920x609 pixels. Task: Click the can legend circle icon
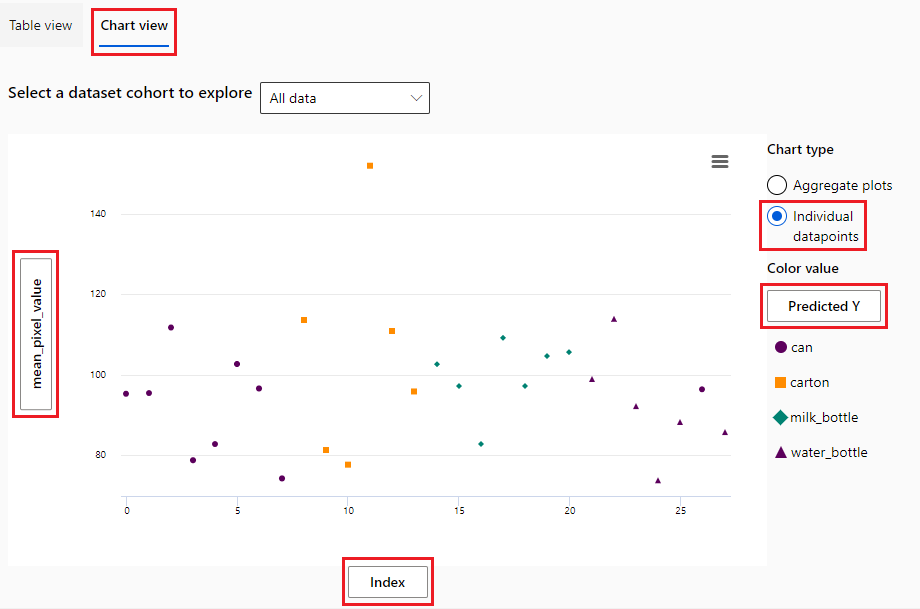pos(780,347)
